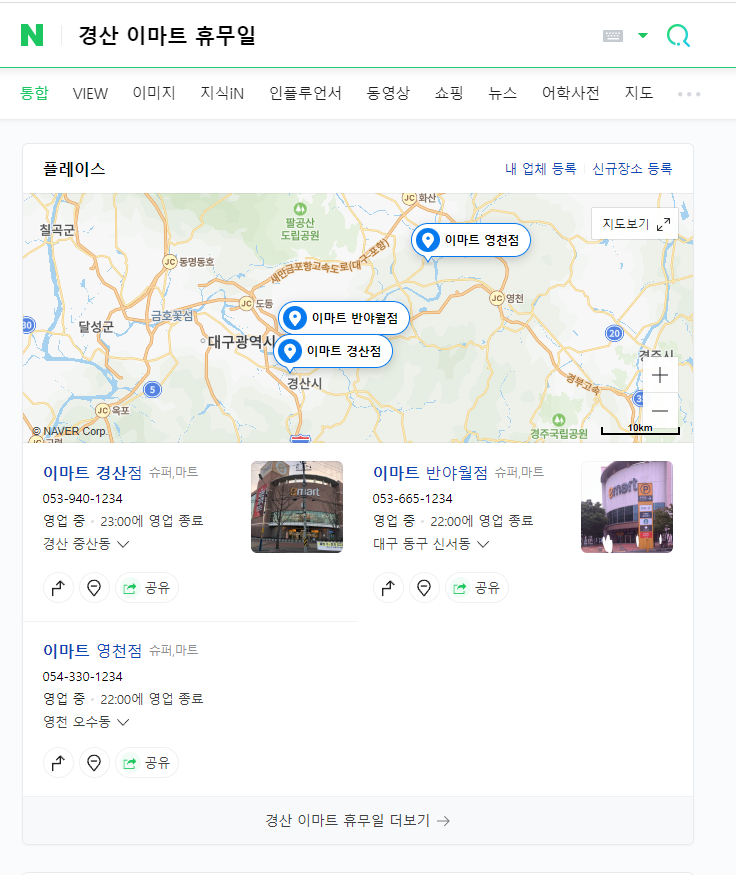736x875 pixels.
Task: Expand the 영천 오수동 address
Action: click(86, 722)
